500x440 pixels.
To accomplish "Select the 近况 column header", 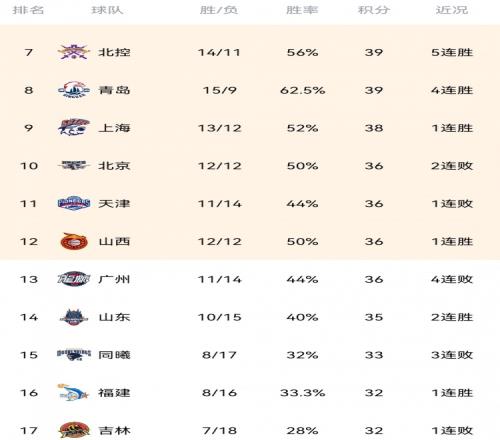I will point(452,10).
